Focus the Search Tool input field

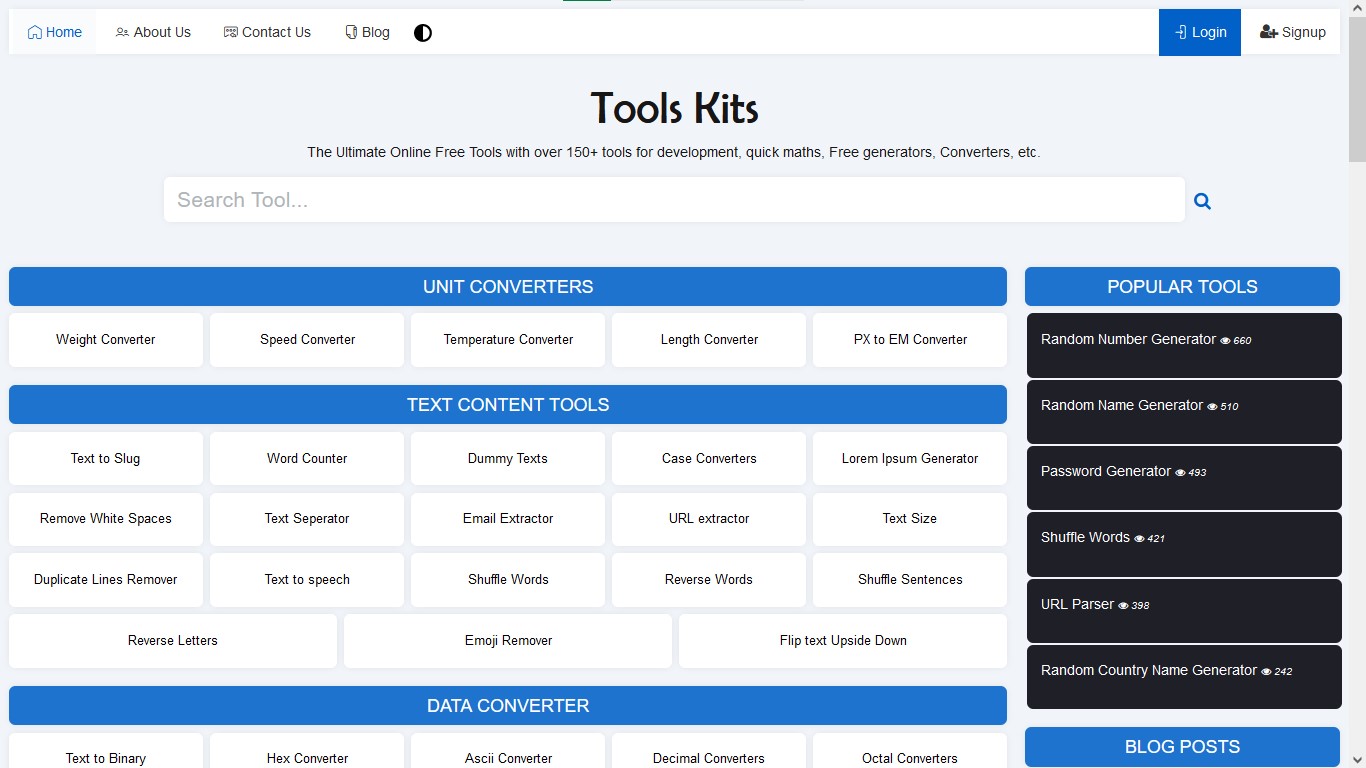point(673,200)
